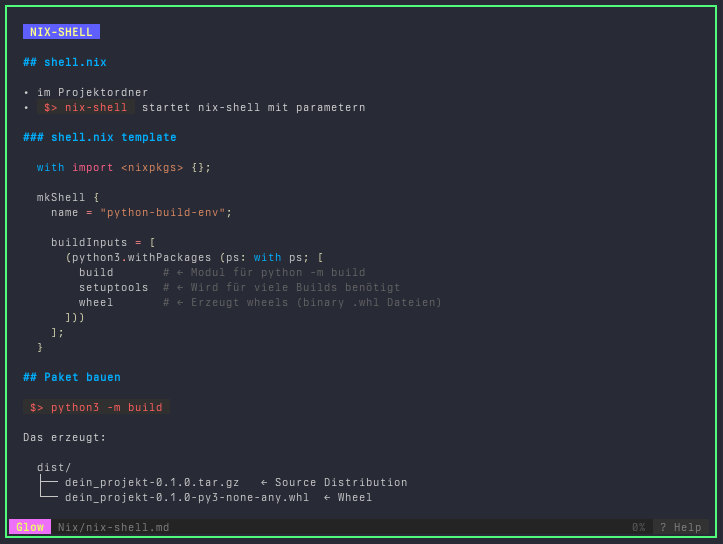Select the '$> python3 -m build' command

click(96, 408)
